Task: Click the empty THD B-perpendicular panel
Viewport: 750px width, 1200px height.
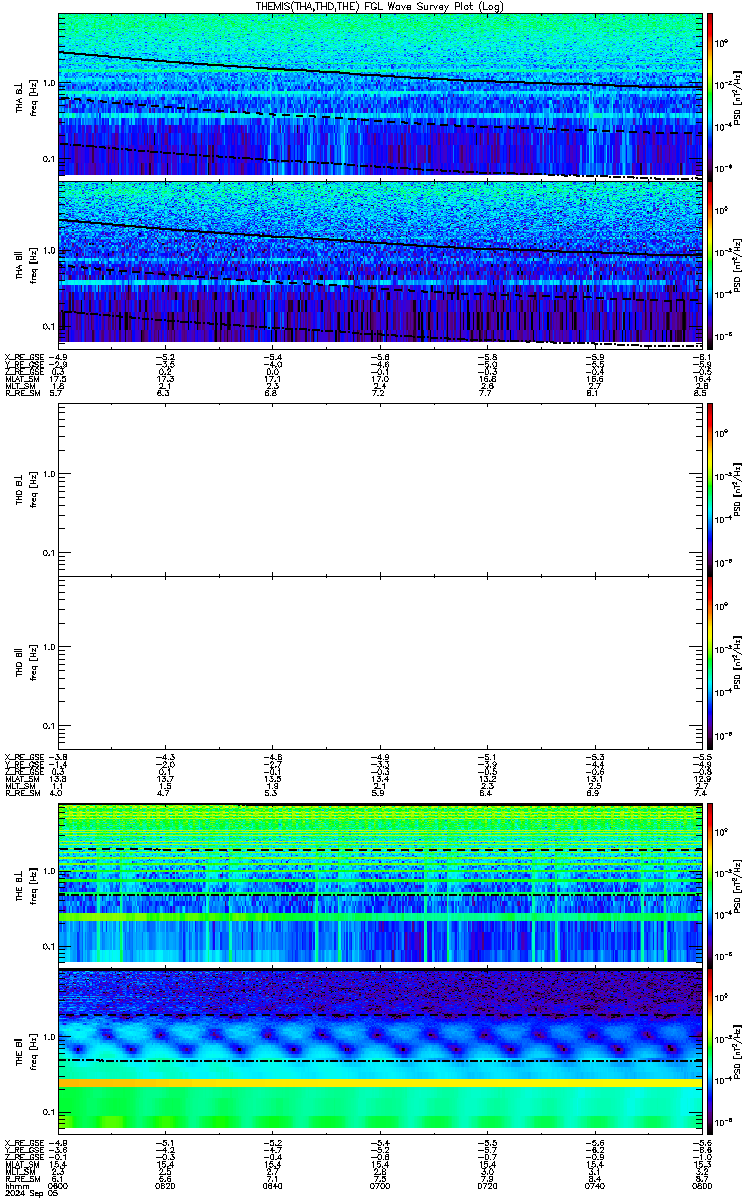Action: 380,489
